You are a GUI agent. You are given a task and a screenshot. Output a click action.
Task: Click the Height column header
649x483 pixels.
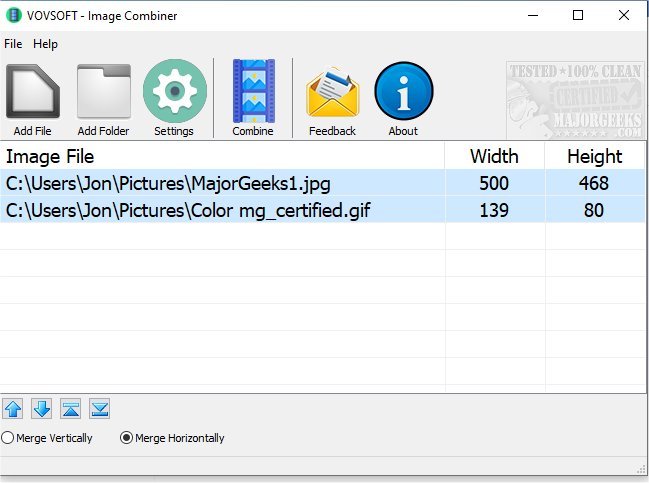[594, 156]
